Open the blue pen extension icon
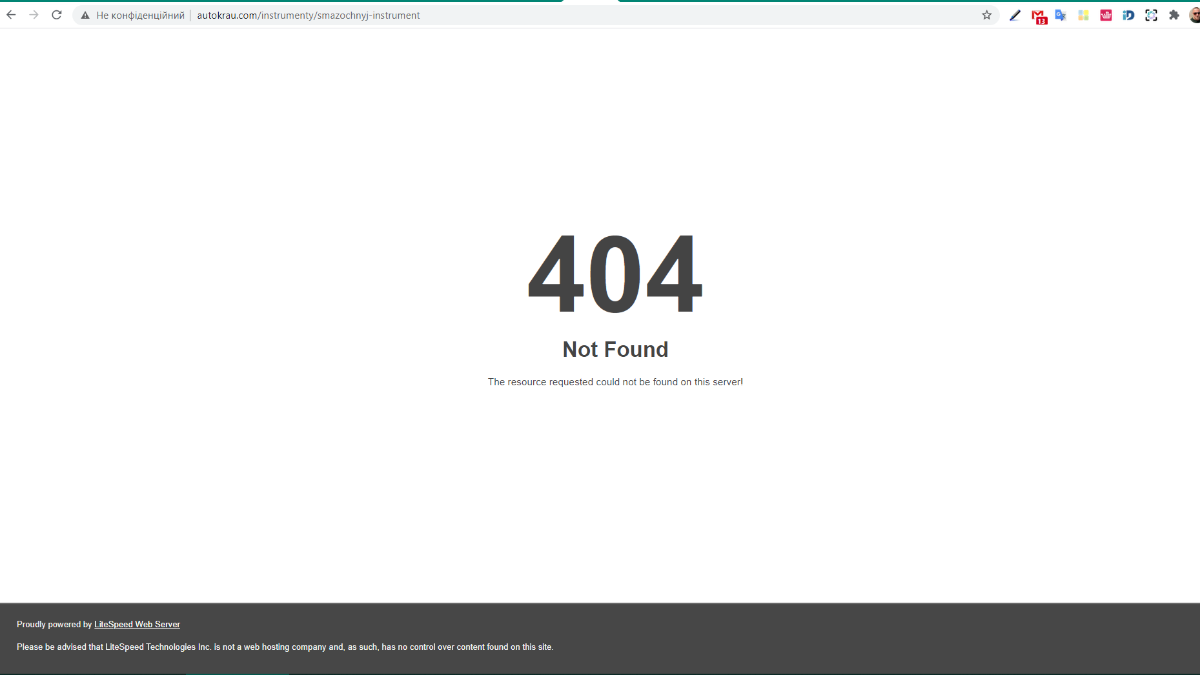Screen dimensions: 1200x675 [x=1015, y=15]
